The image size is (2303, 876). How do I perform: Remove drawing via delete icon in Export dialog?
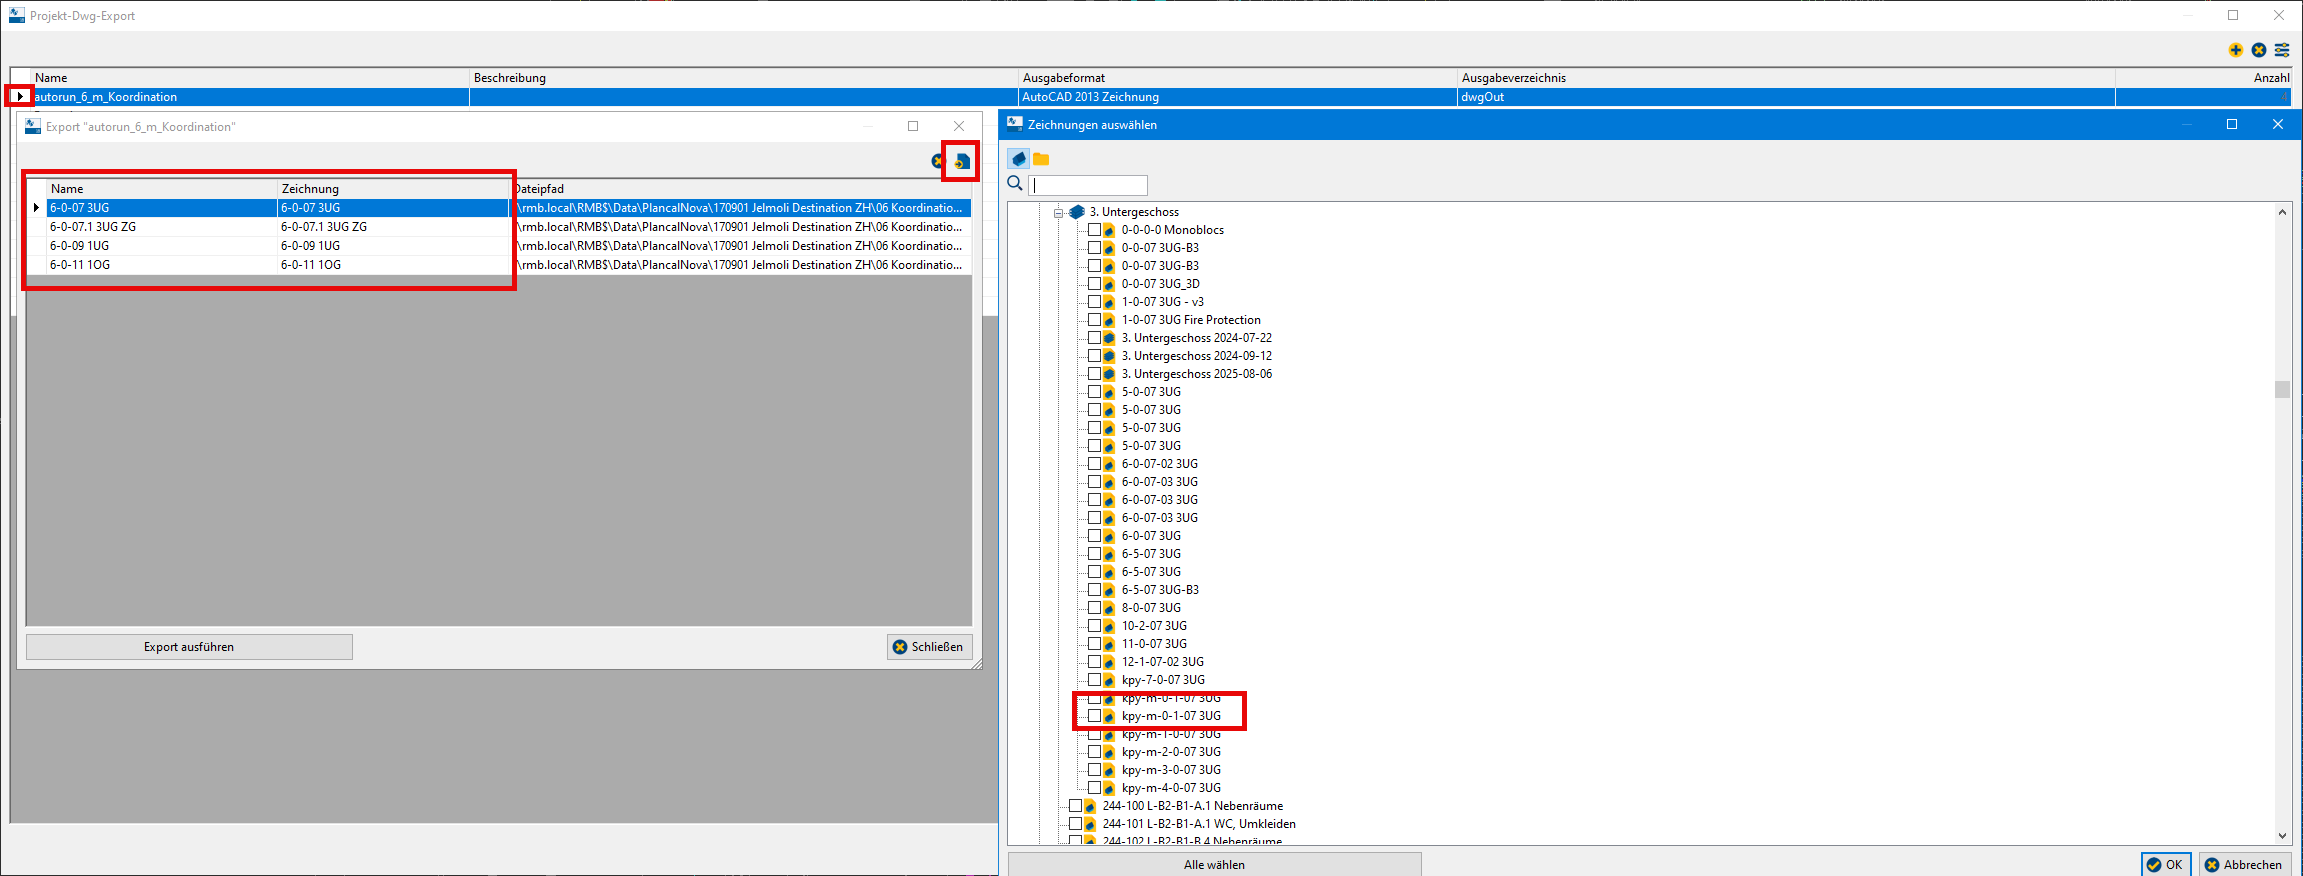[x=937, y=161]
